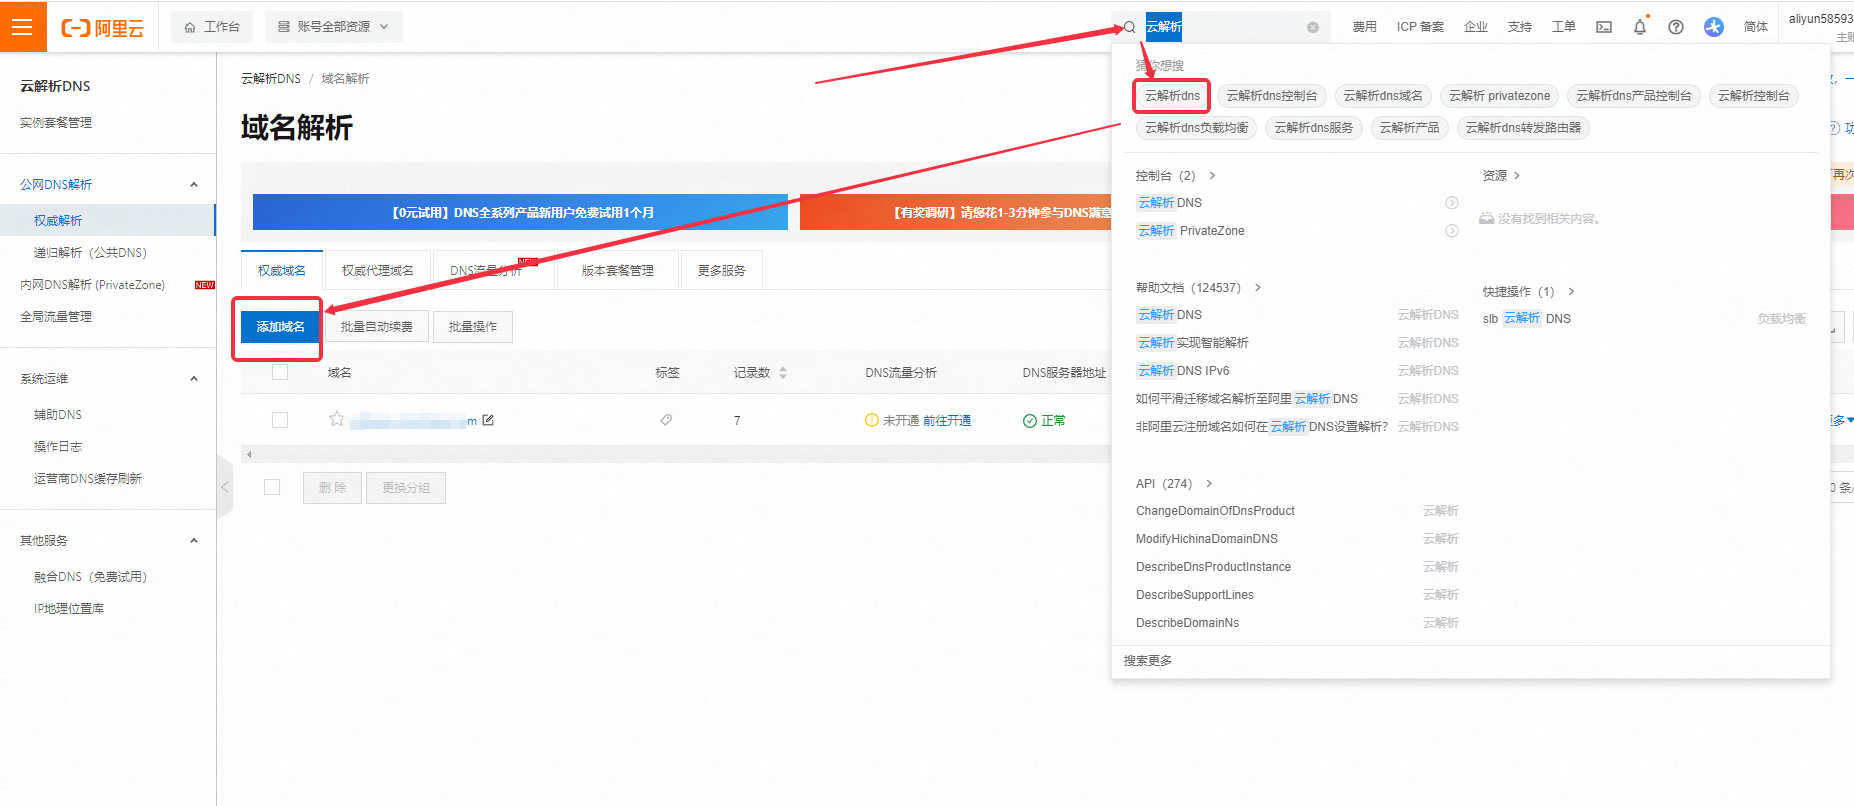The height and width of the screenshot is (806, 1854).
Task: Select the 云解析dns search suggestion
Action: (1172, 96)
